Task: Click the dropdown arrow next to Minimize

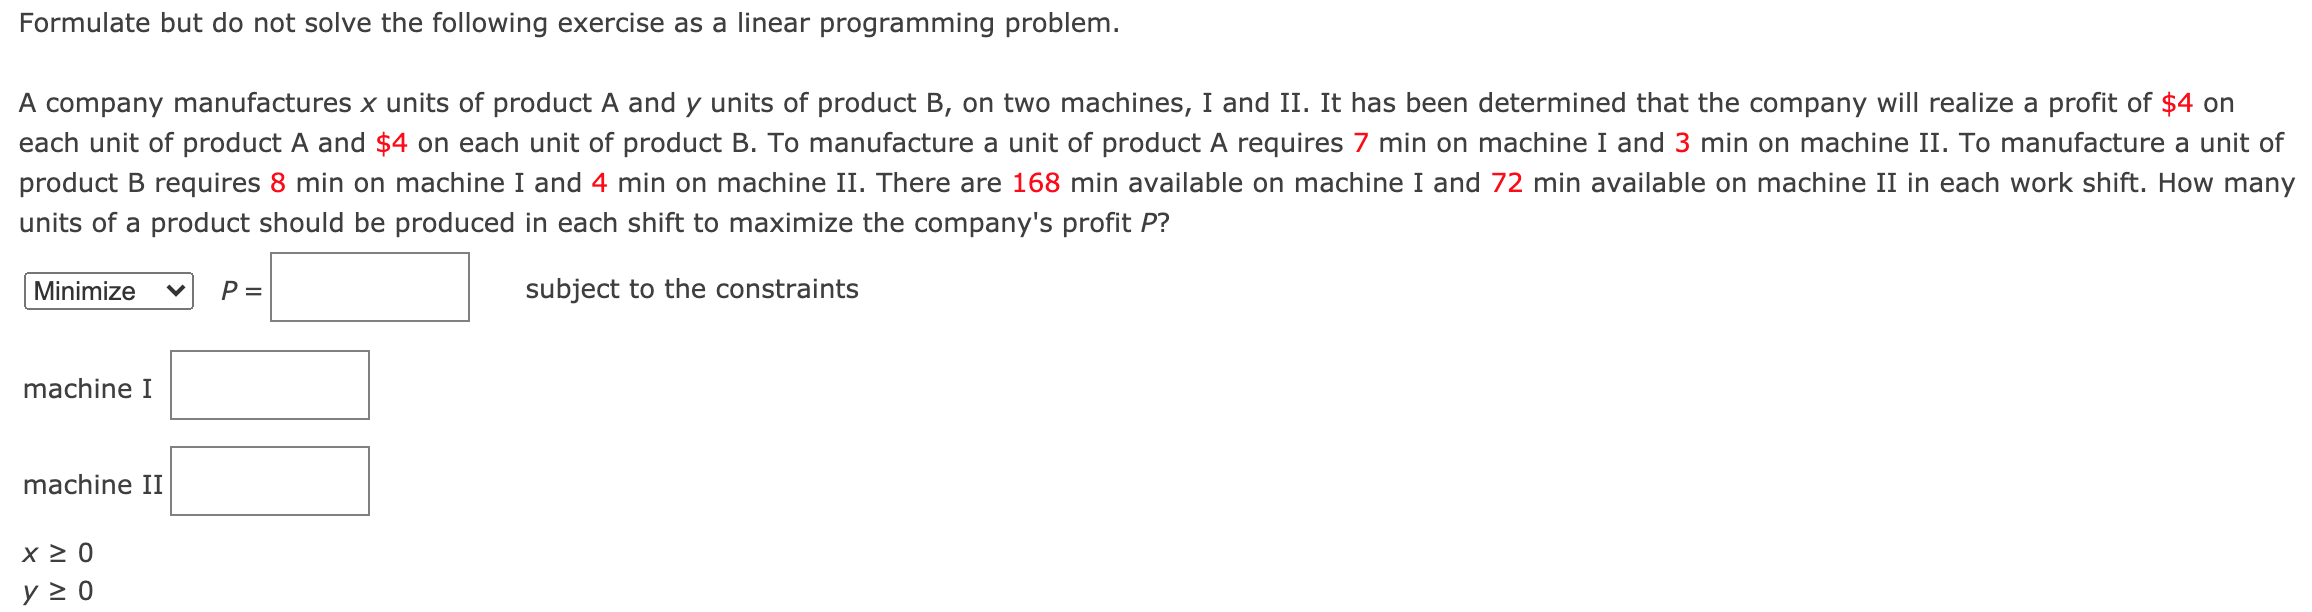Action: click(176, 291)
